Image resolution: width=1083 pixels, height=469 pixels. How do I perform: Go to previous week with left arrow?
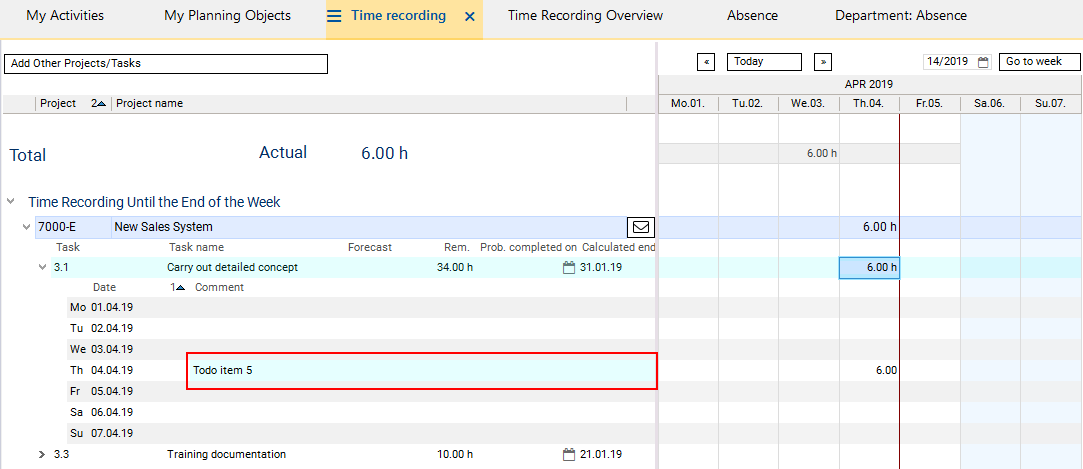[706, 62]
